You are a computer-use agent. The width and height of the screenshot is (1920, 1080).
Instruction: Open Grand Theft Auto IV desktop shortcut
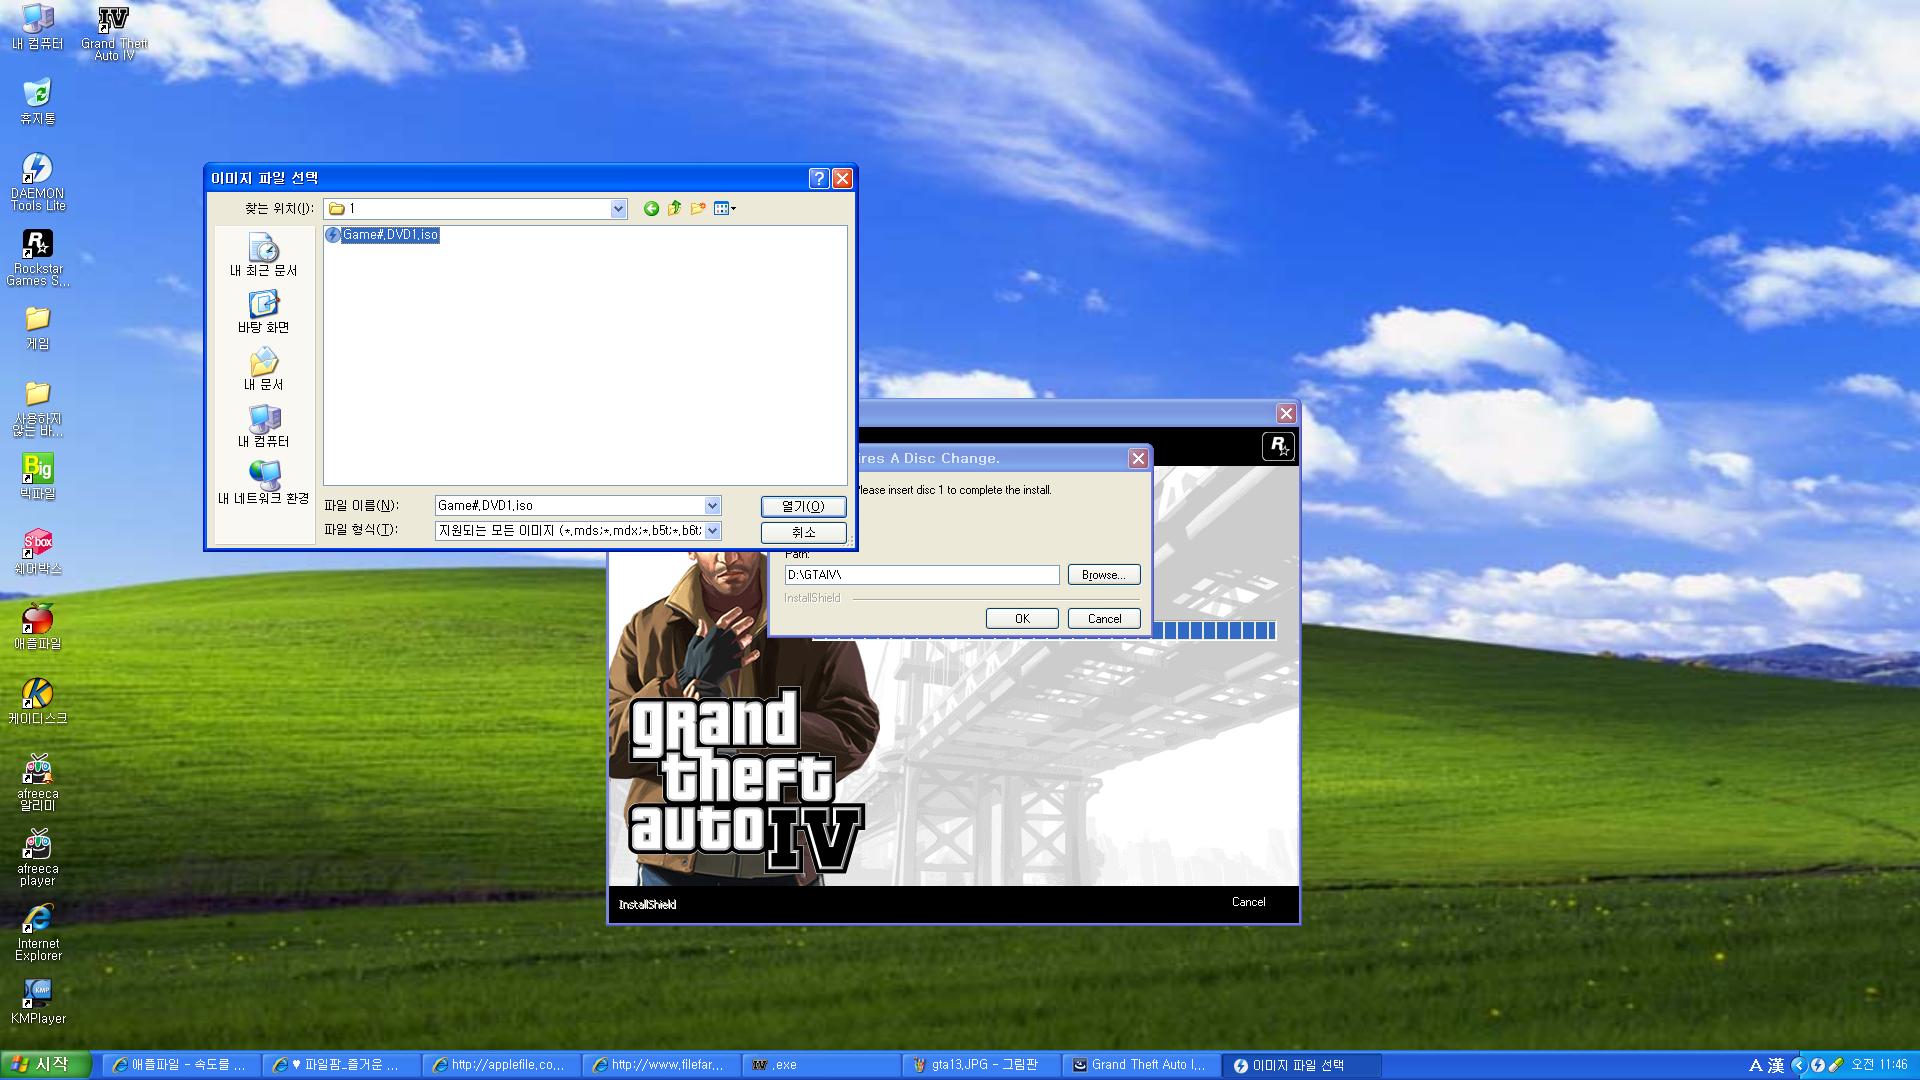pos(114,33)
